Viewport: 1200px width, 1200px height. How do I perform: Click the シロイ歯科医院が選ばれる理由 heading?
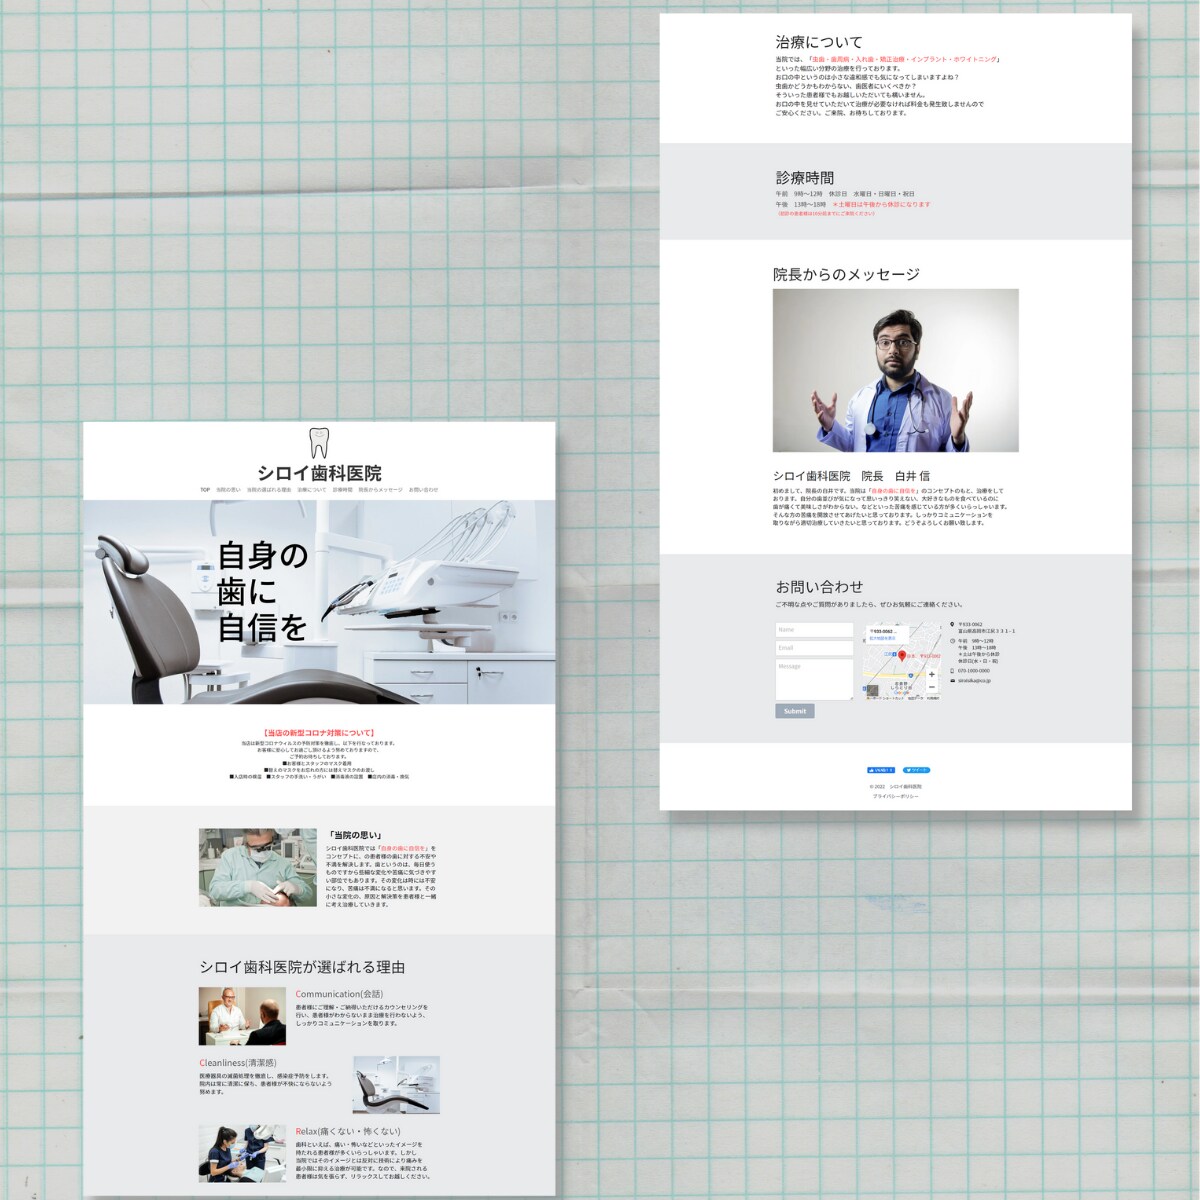point(302,967)
